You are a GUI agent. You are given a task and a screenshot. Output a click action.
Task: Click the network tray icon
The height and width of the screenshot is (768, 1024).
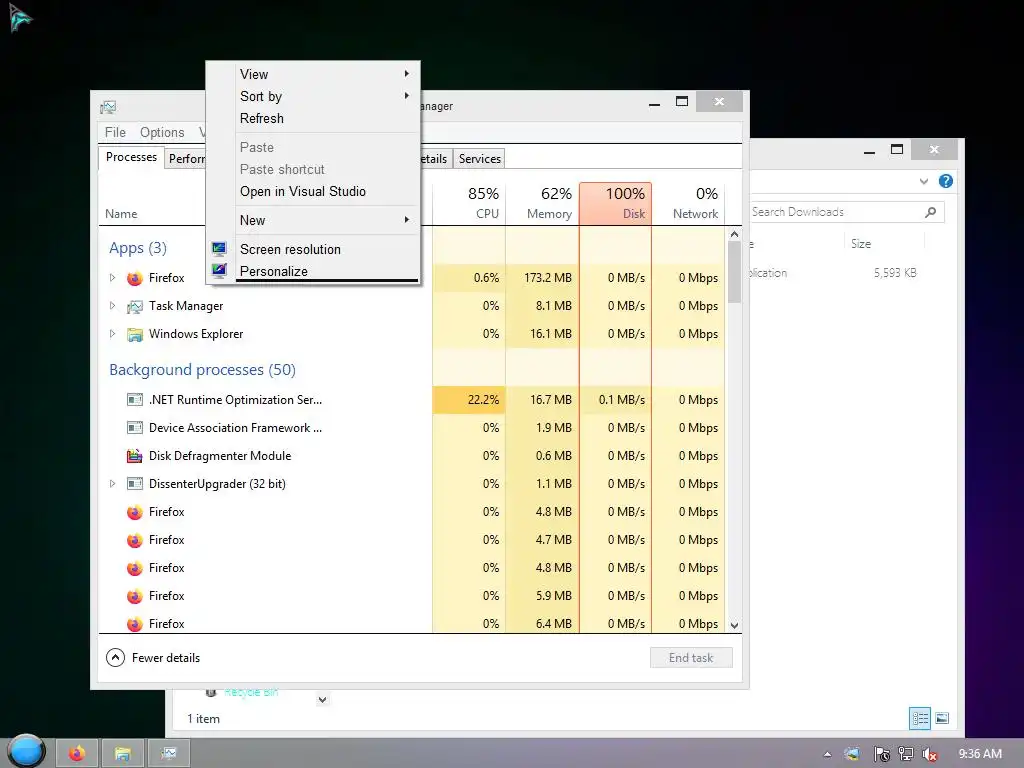[906, 754]
